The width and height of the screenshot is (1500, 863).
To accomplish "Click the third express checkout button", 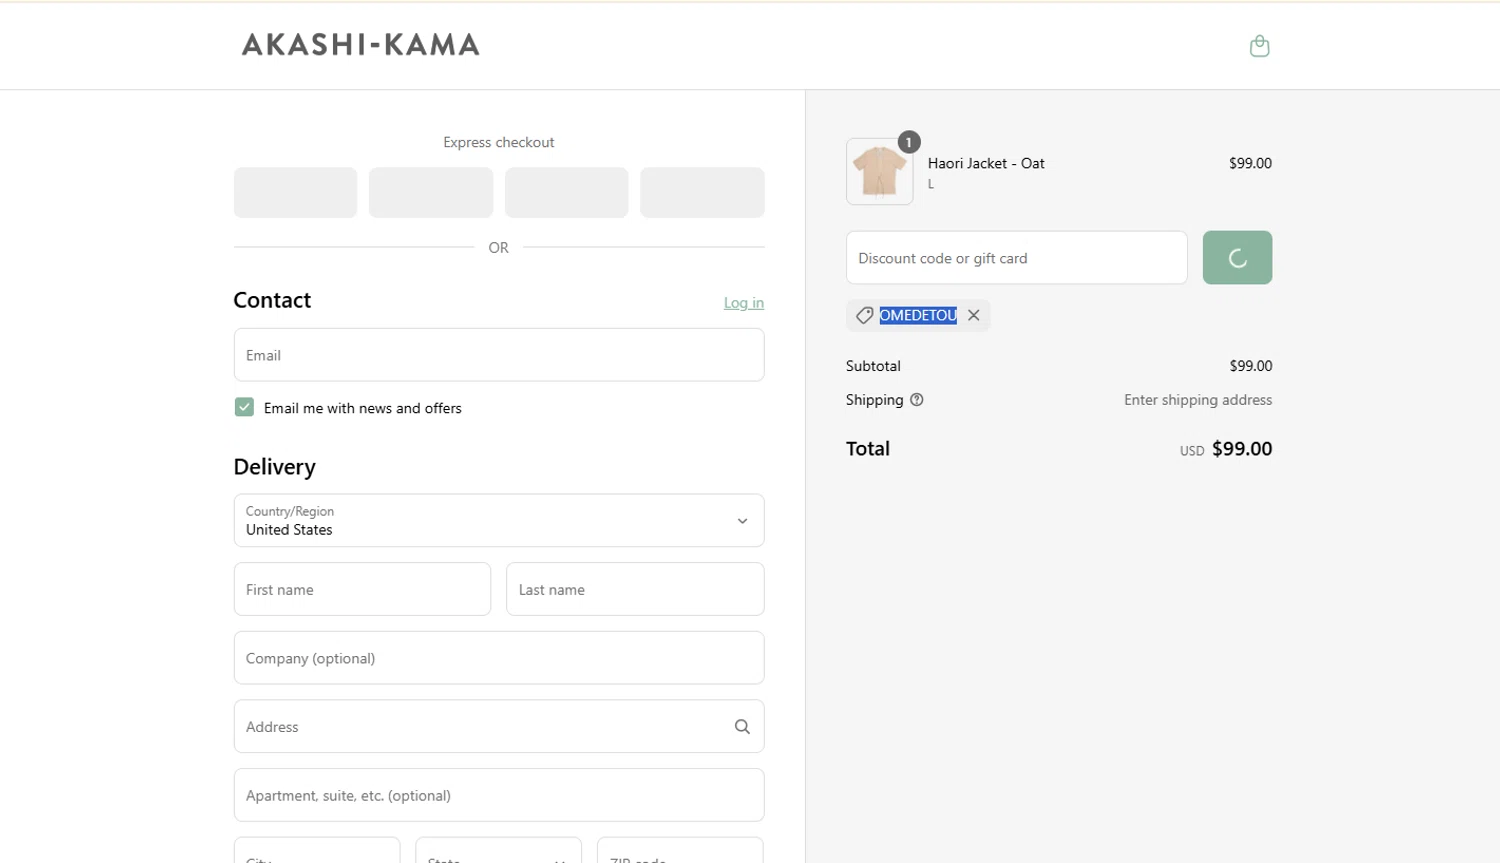I will 566,192.
